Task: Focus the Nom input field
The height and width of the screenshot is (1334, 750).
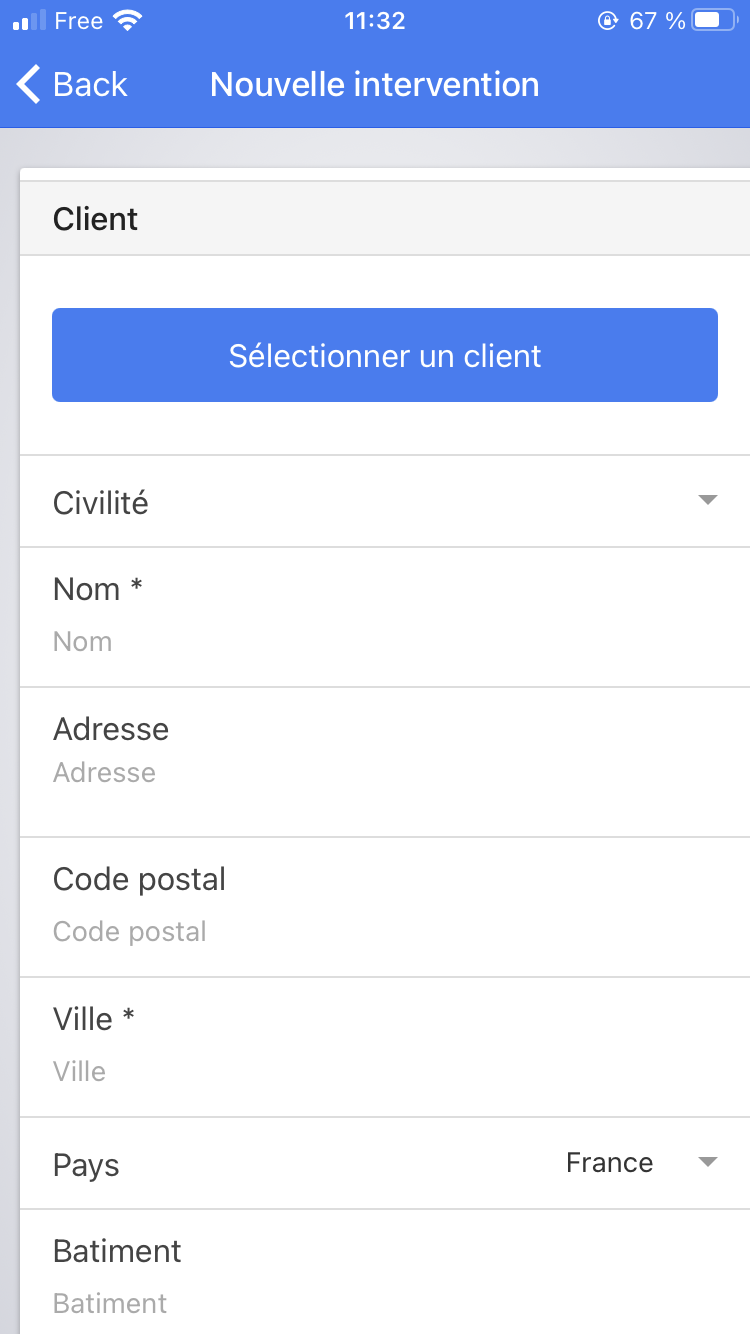Action: coord(385,641)
